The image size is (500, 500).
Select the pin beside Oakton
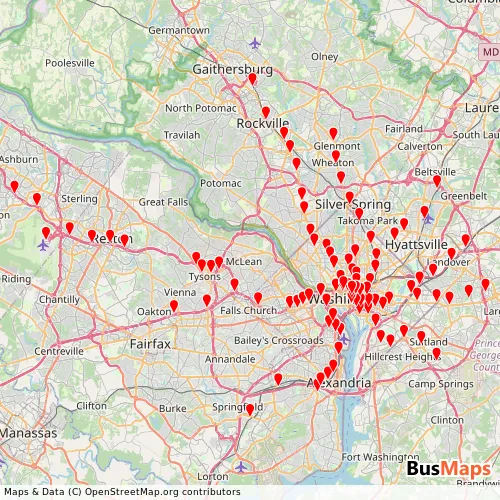click(x=174, y=306)
